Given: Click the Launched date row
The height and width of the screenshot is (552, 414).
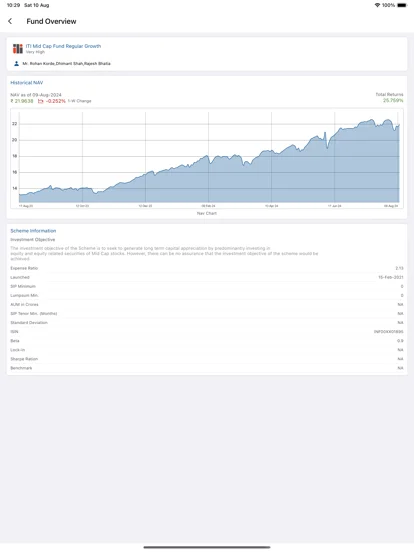Looking at the screenshot, I should (x=207, y=277).
